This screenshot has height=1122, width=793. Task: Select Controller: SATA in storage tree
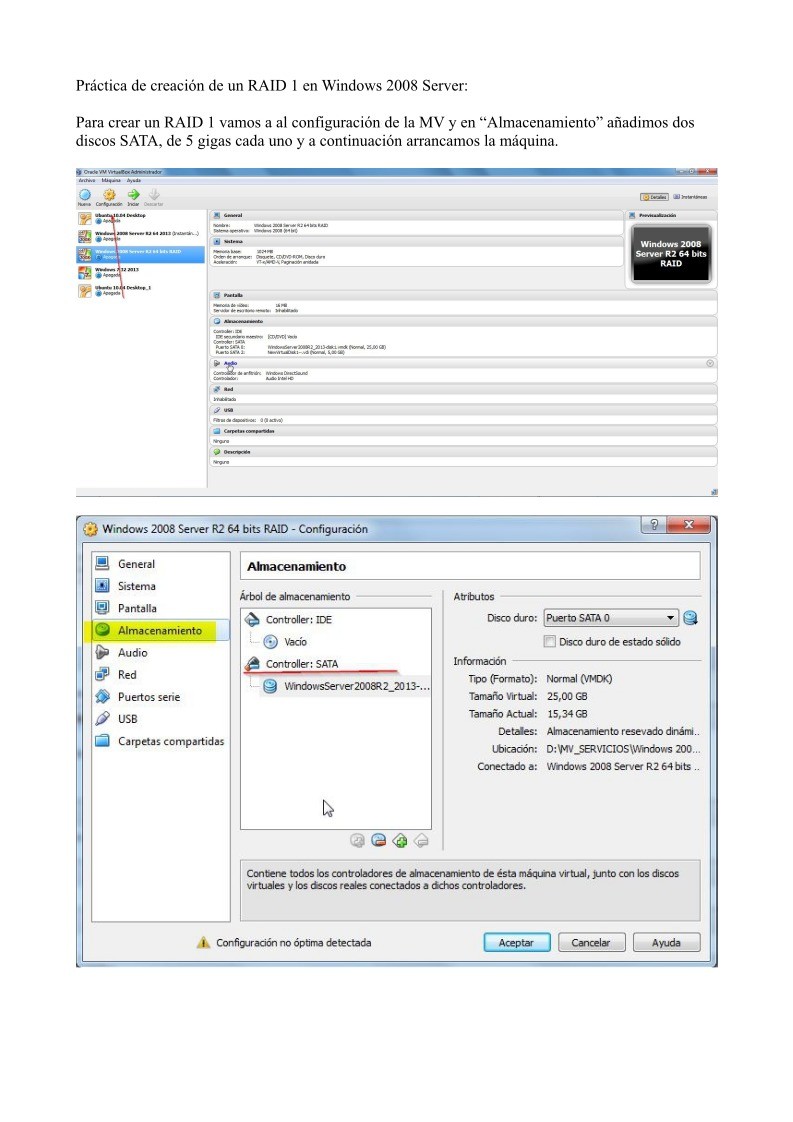(301, 664)
